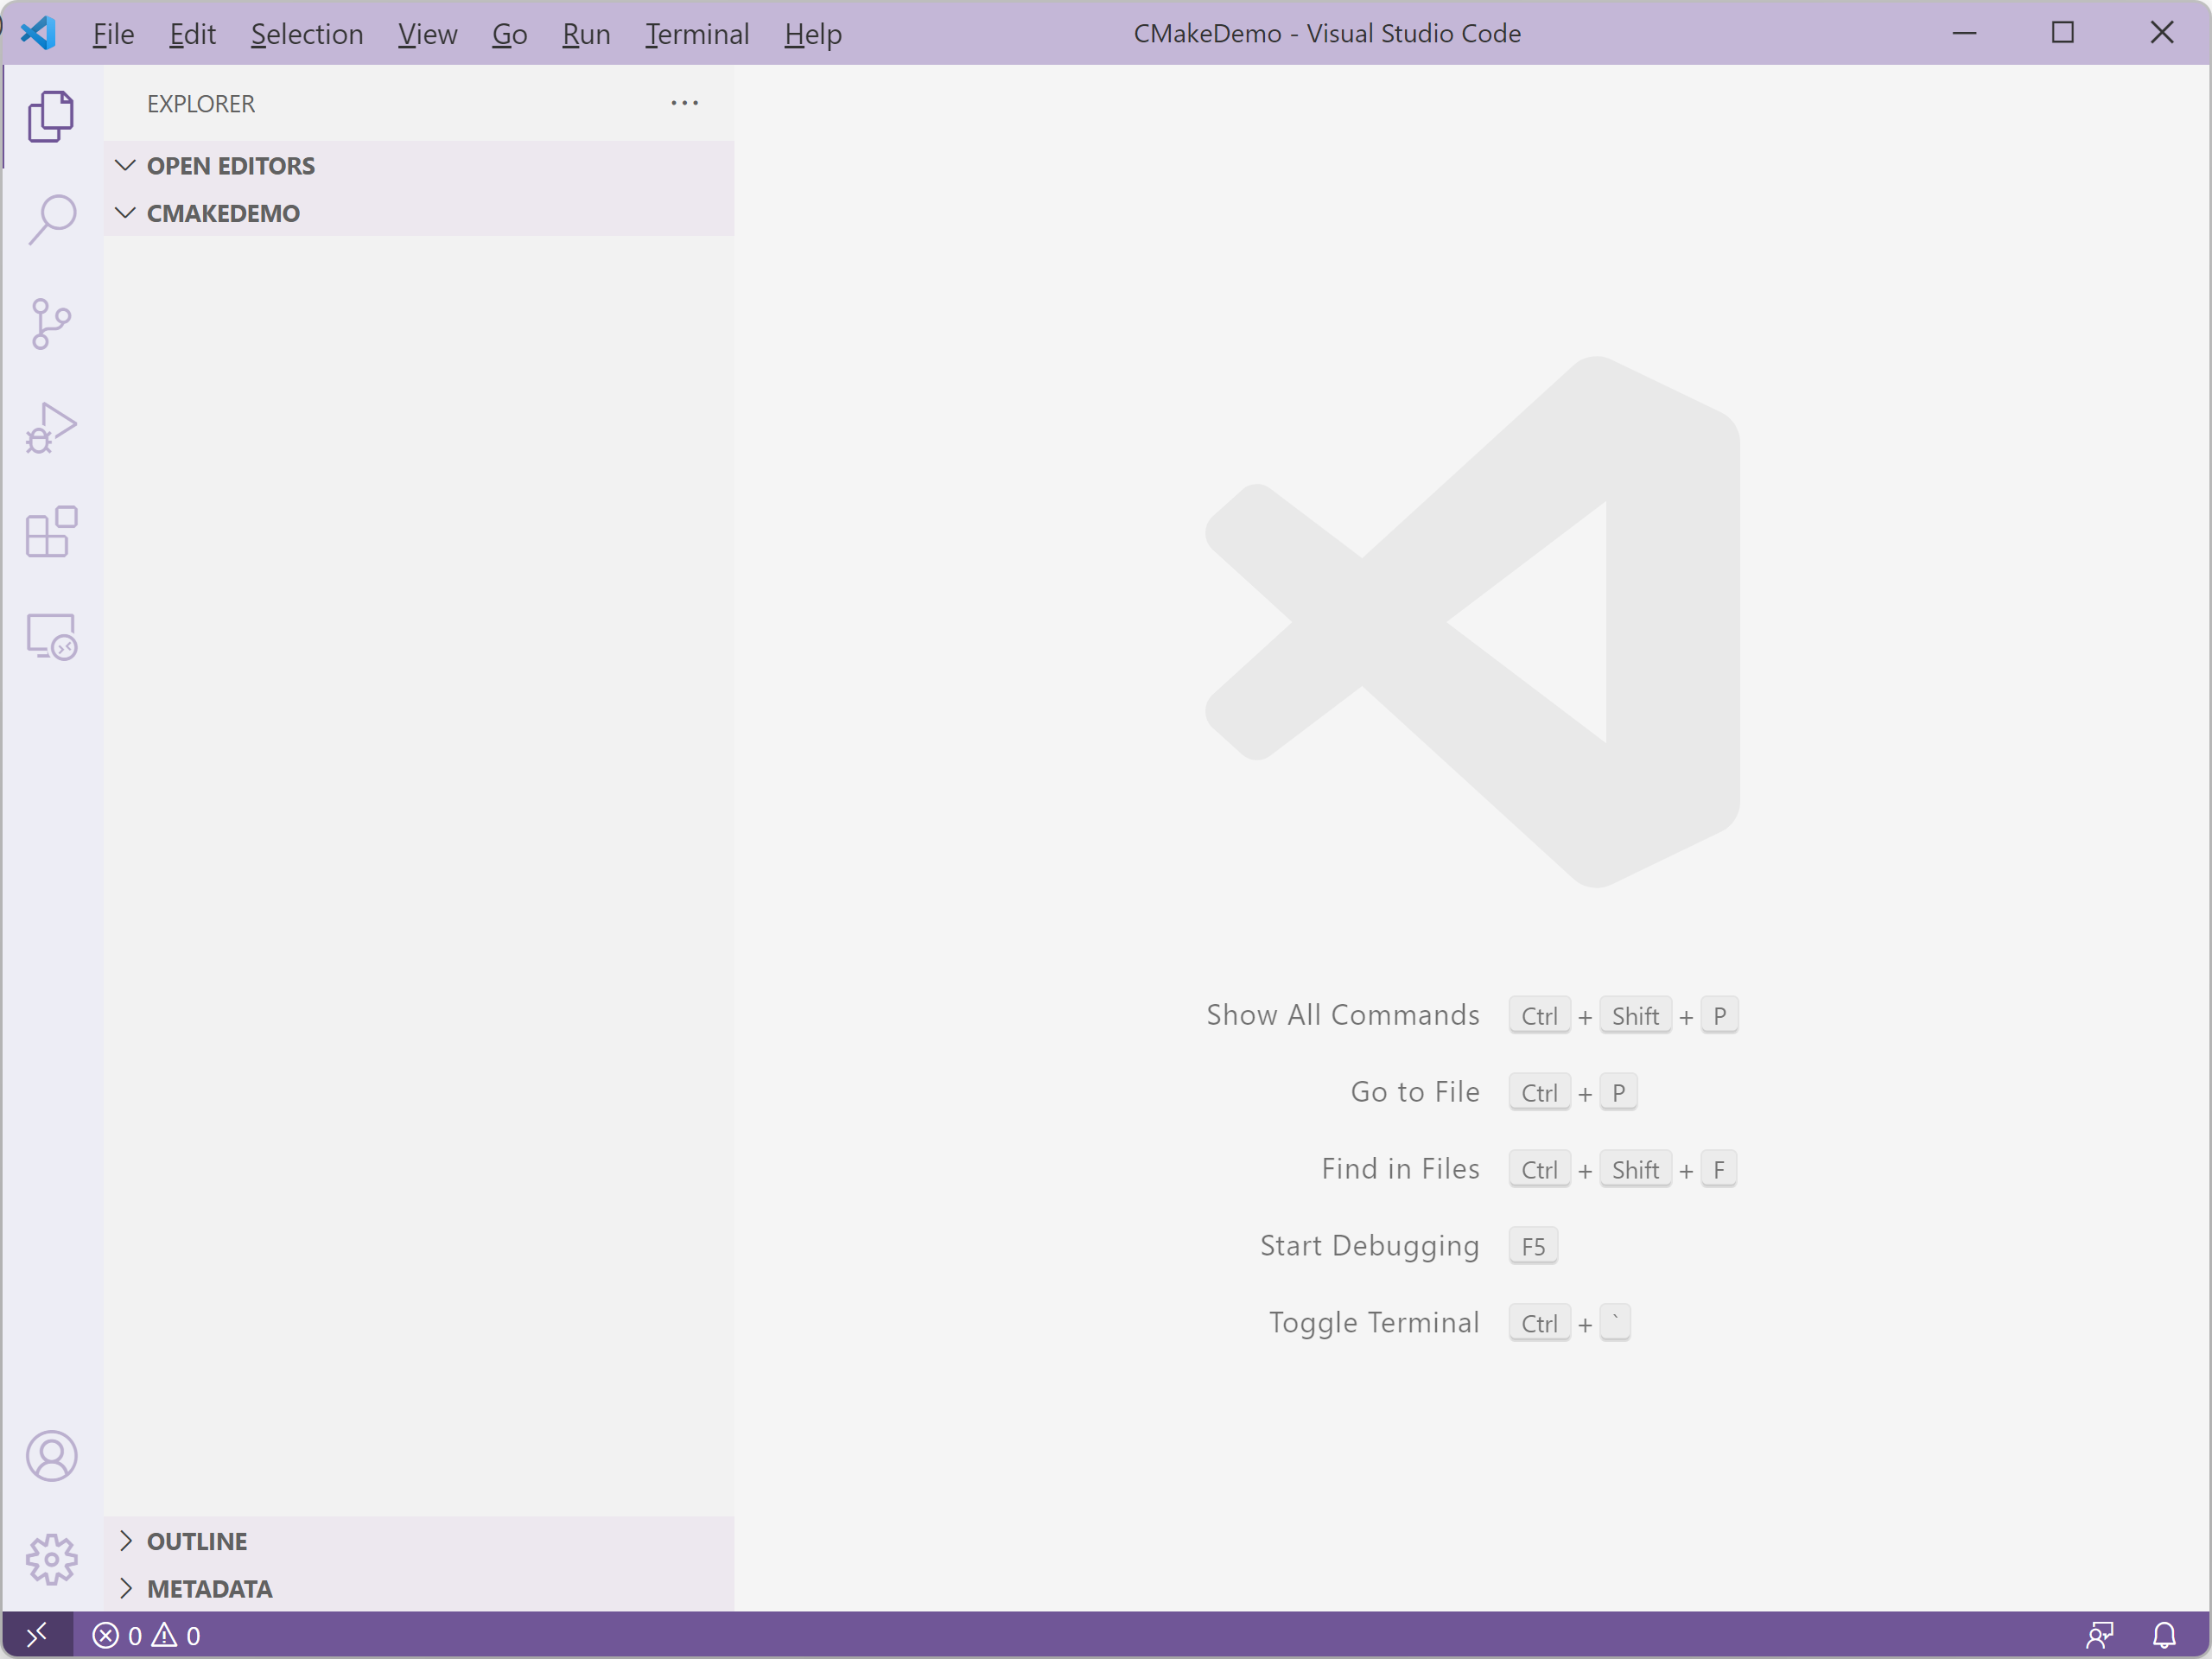Click the Start Debugging label

[x=1369, y=1246]
